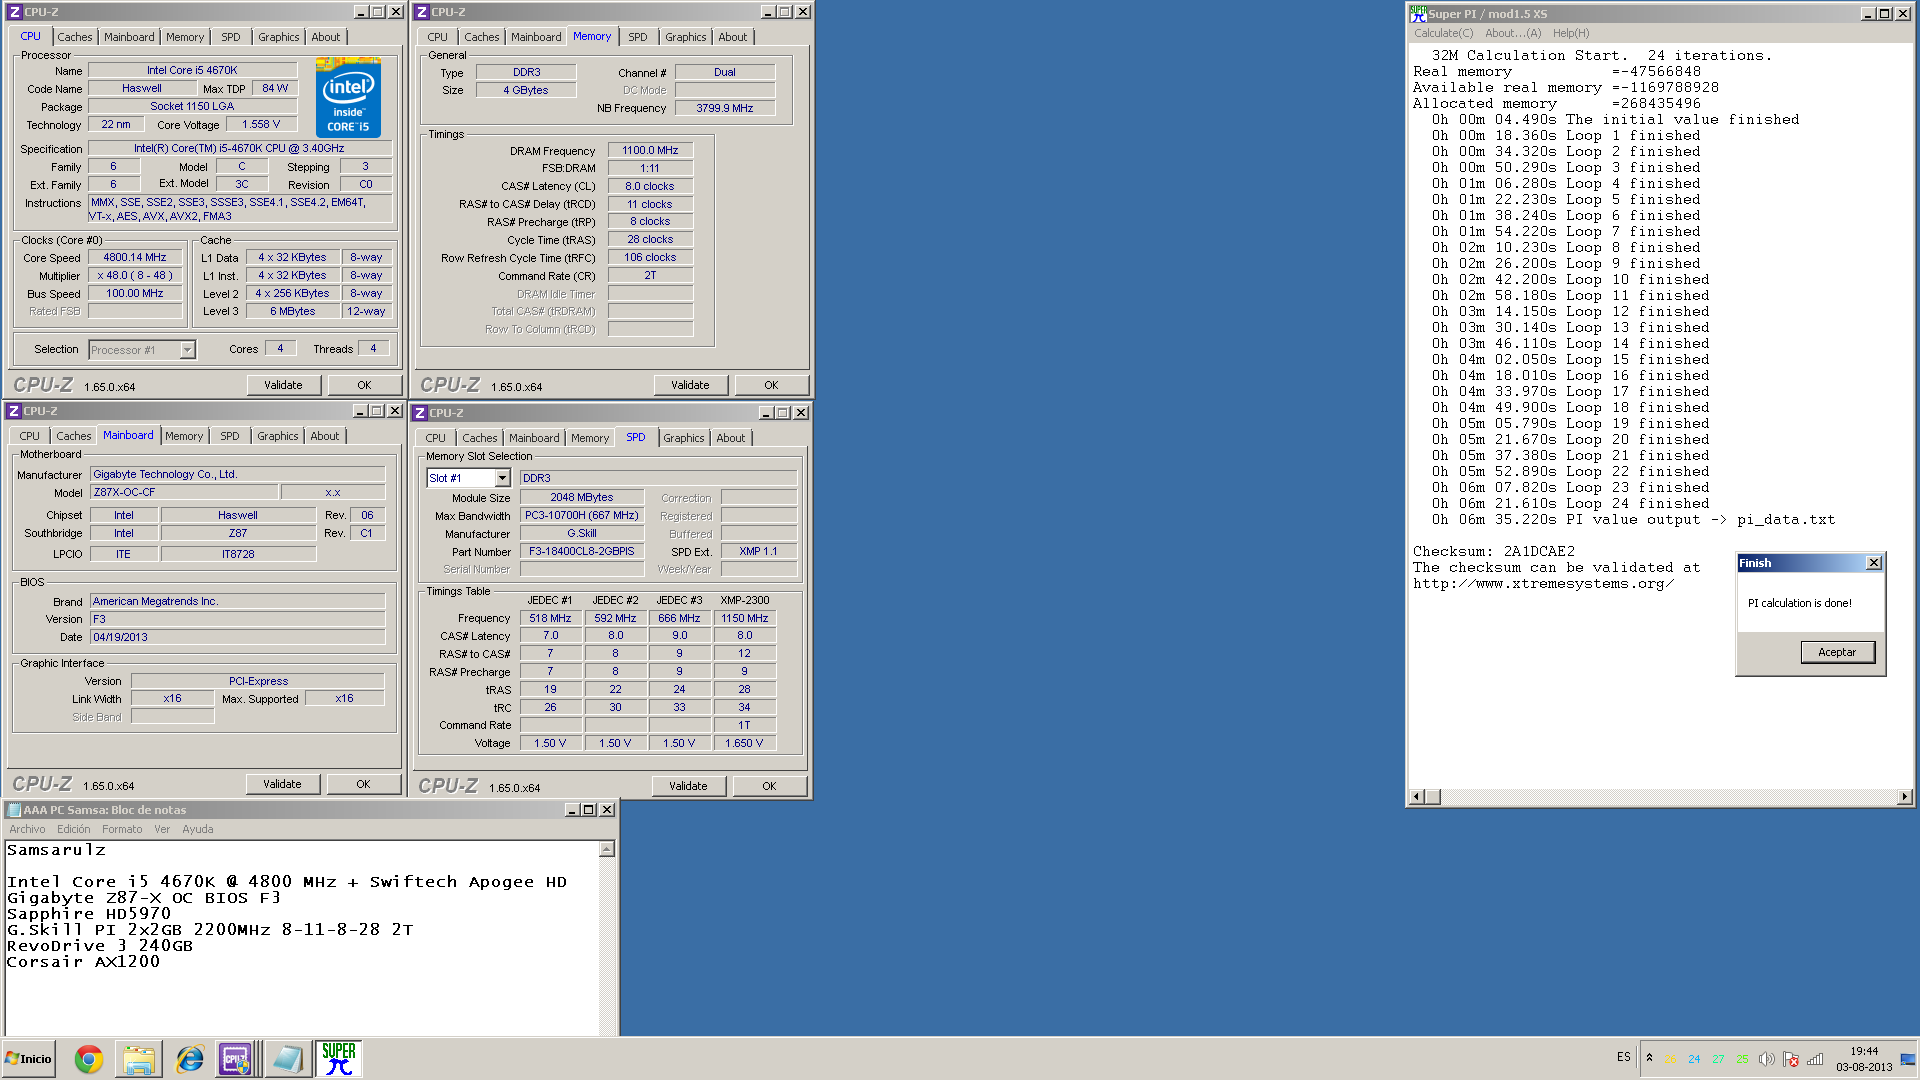The width and height of the screenshot is (1920, 1080).
Task: Click the BIOS Date 04/19/2013 field
Action: pos(237,637)
